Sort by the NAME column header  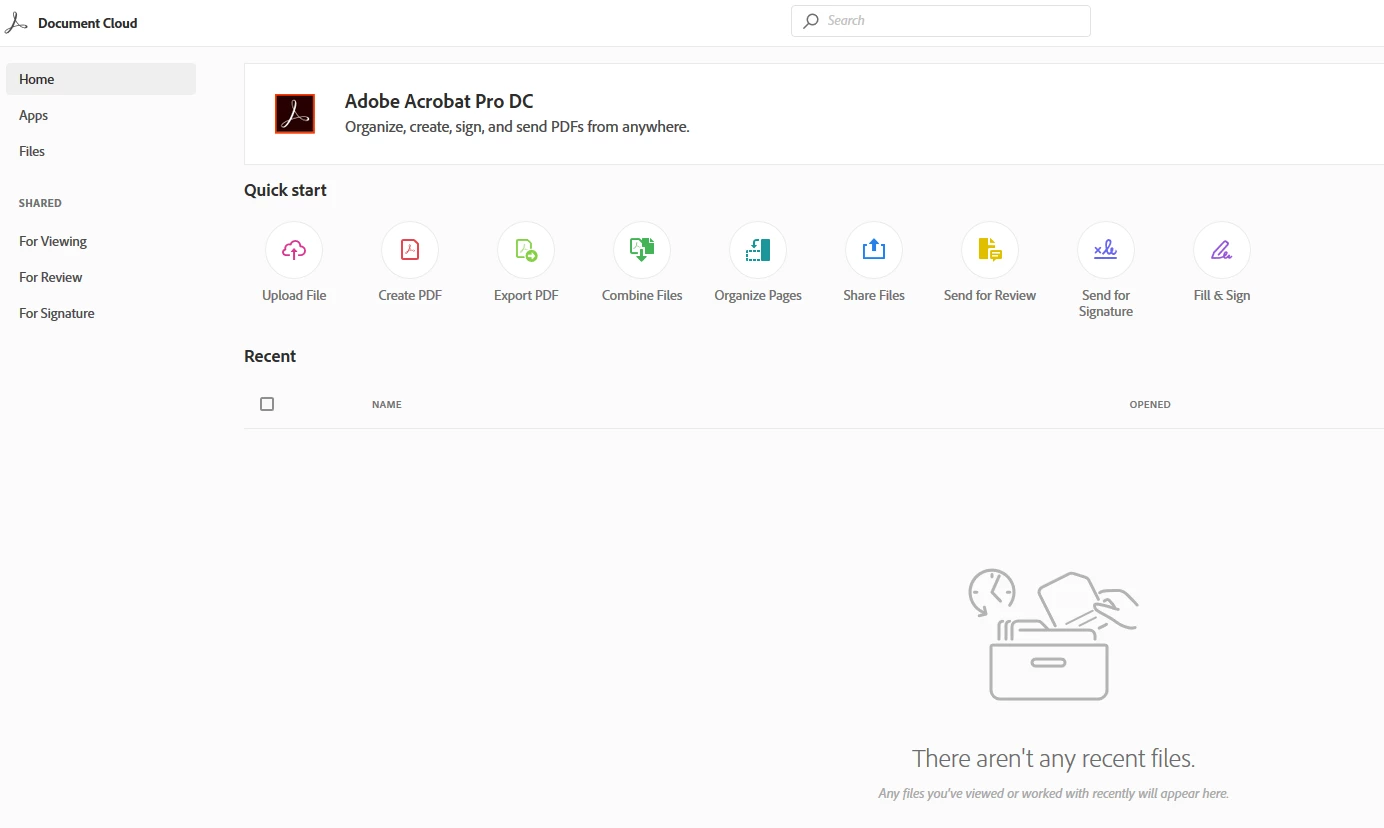point(387,405)
